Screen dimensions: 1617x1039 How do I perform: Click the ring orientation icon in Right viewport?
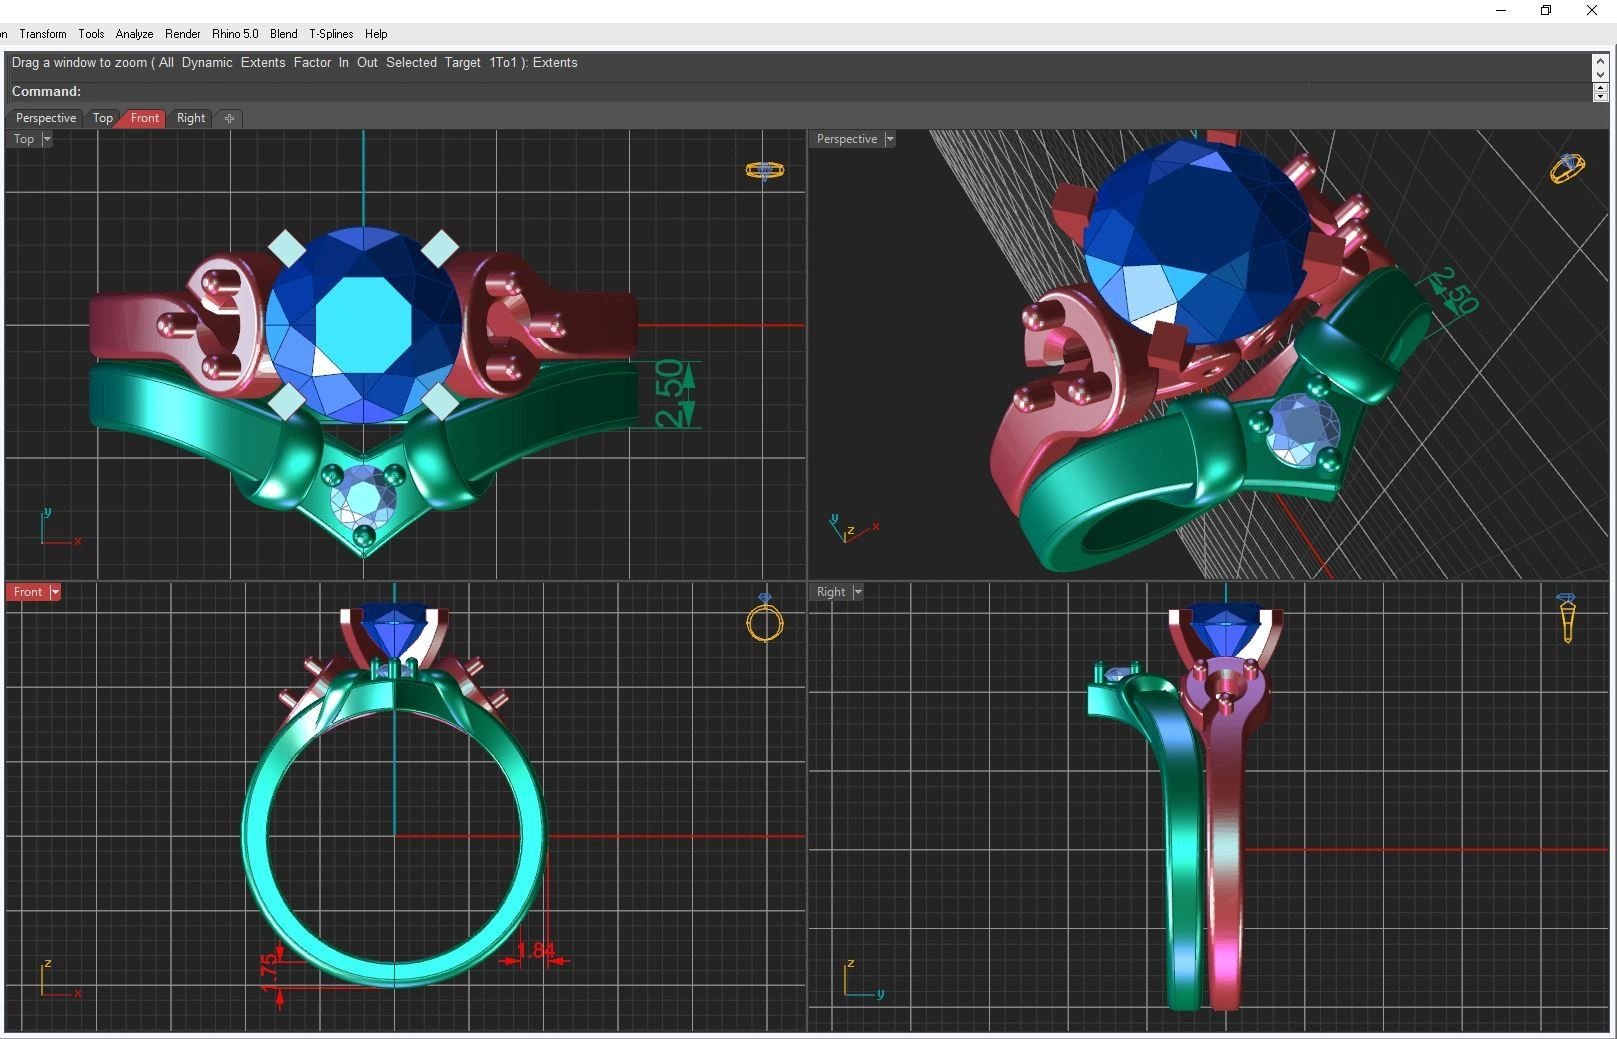[x=1567, y=618]
